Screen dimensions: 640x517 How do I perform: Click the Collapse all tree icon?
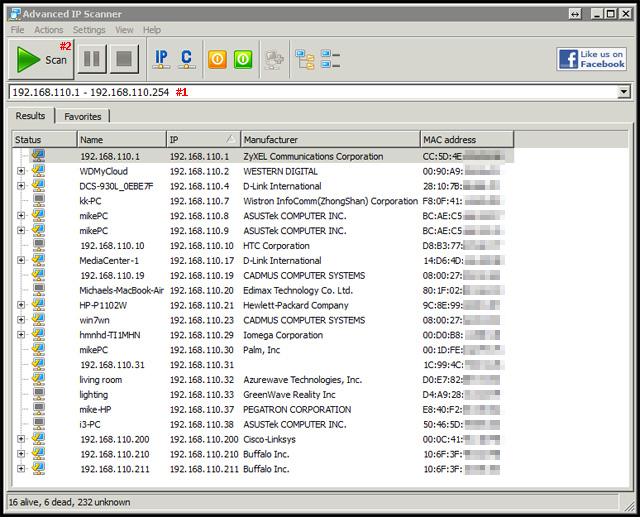click(331, 59)
